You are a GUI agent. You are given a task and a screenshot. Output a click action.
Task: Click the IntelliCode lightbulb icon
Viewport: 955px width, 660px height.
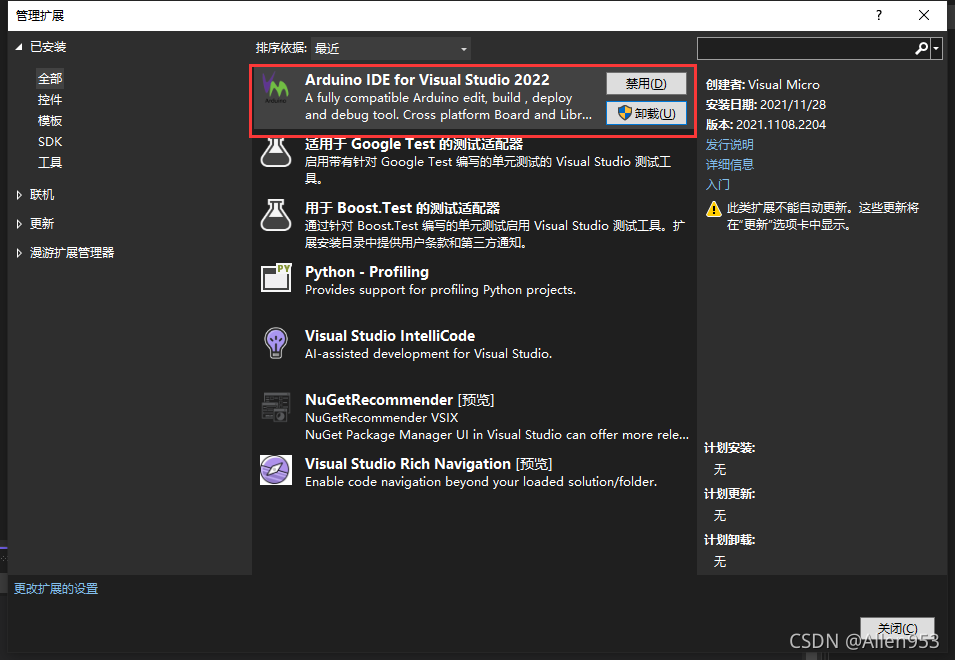click(x=276, y=343)
